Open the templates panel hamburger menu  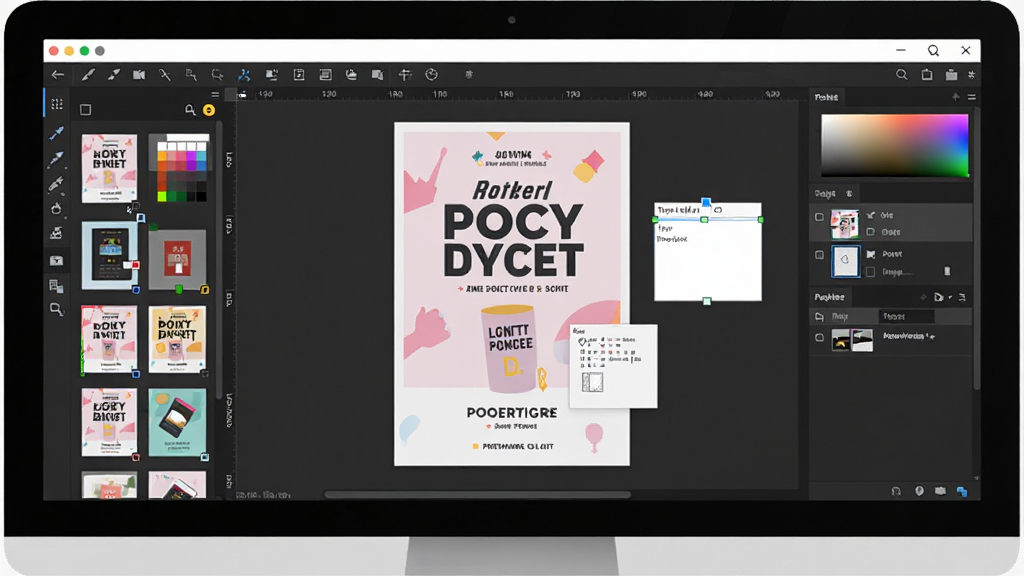point(215,95)
